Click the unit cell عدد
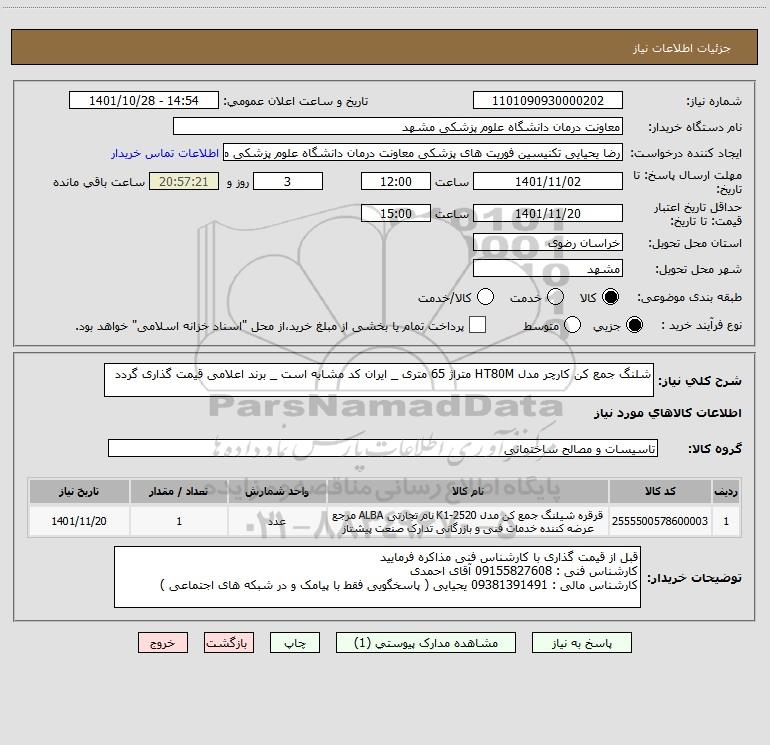This screenshot has height=745, width=770. (277, 521)
